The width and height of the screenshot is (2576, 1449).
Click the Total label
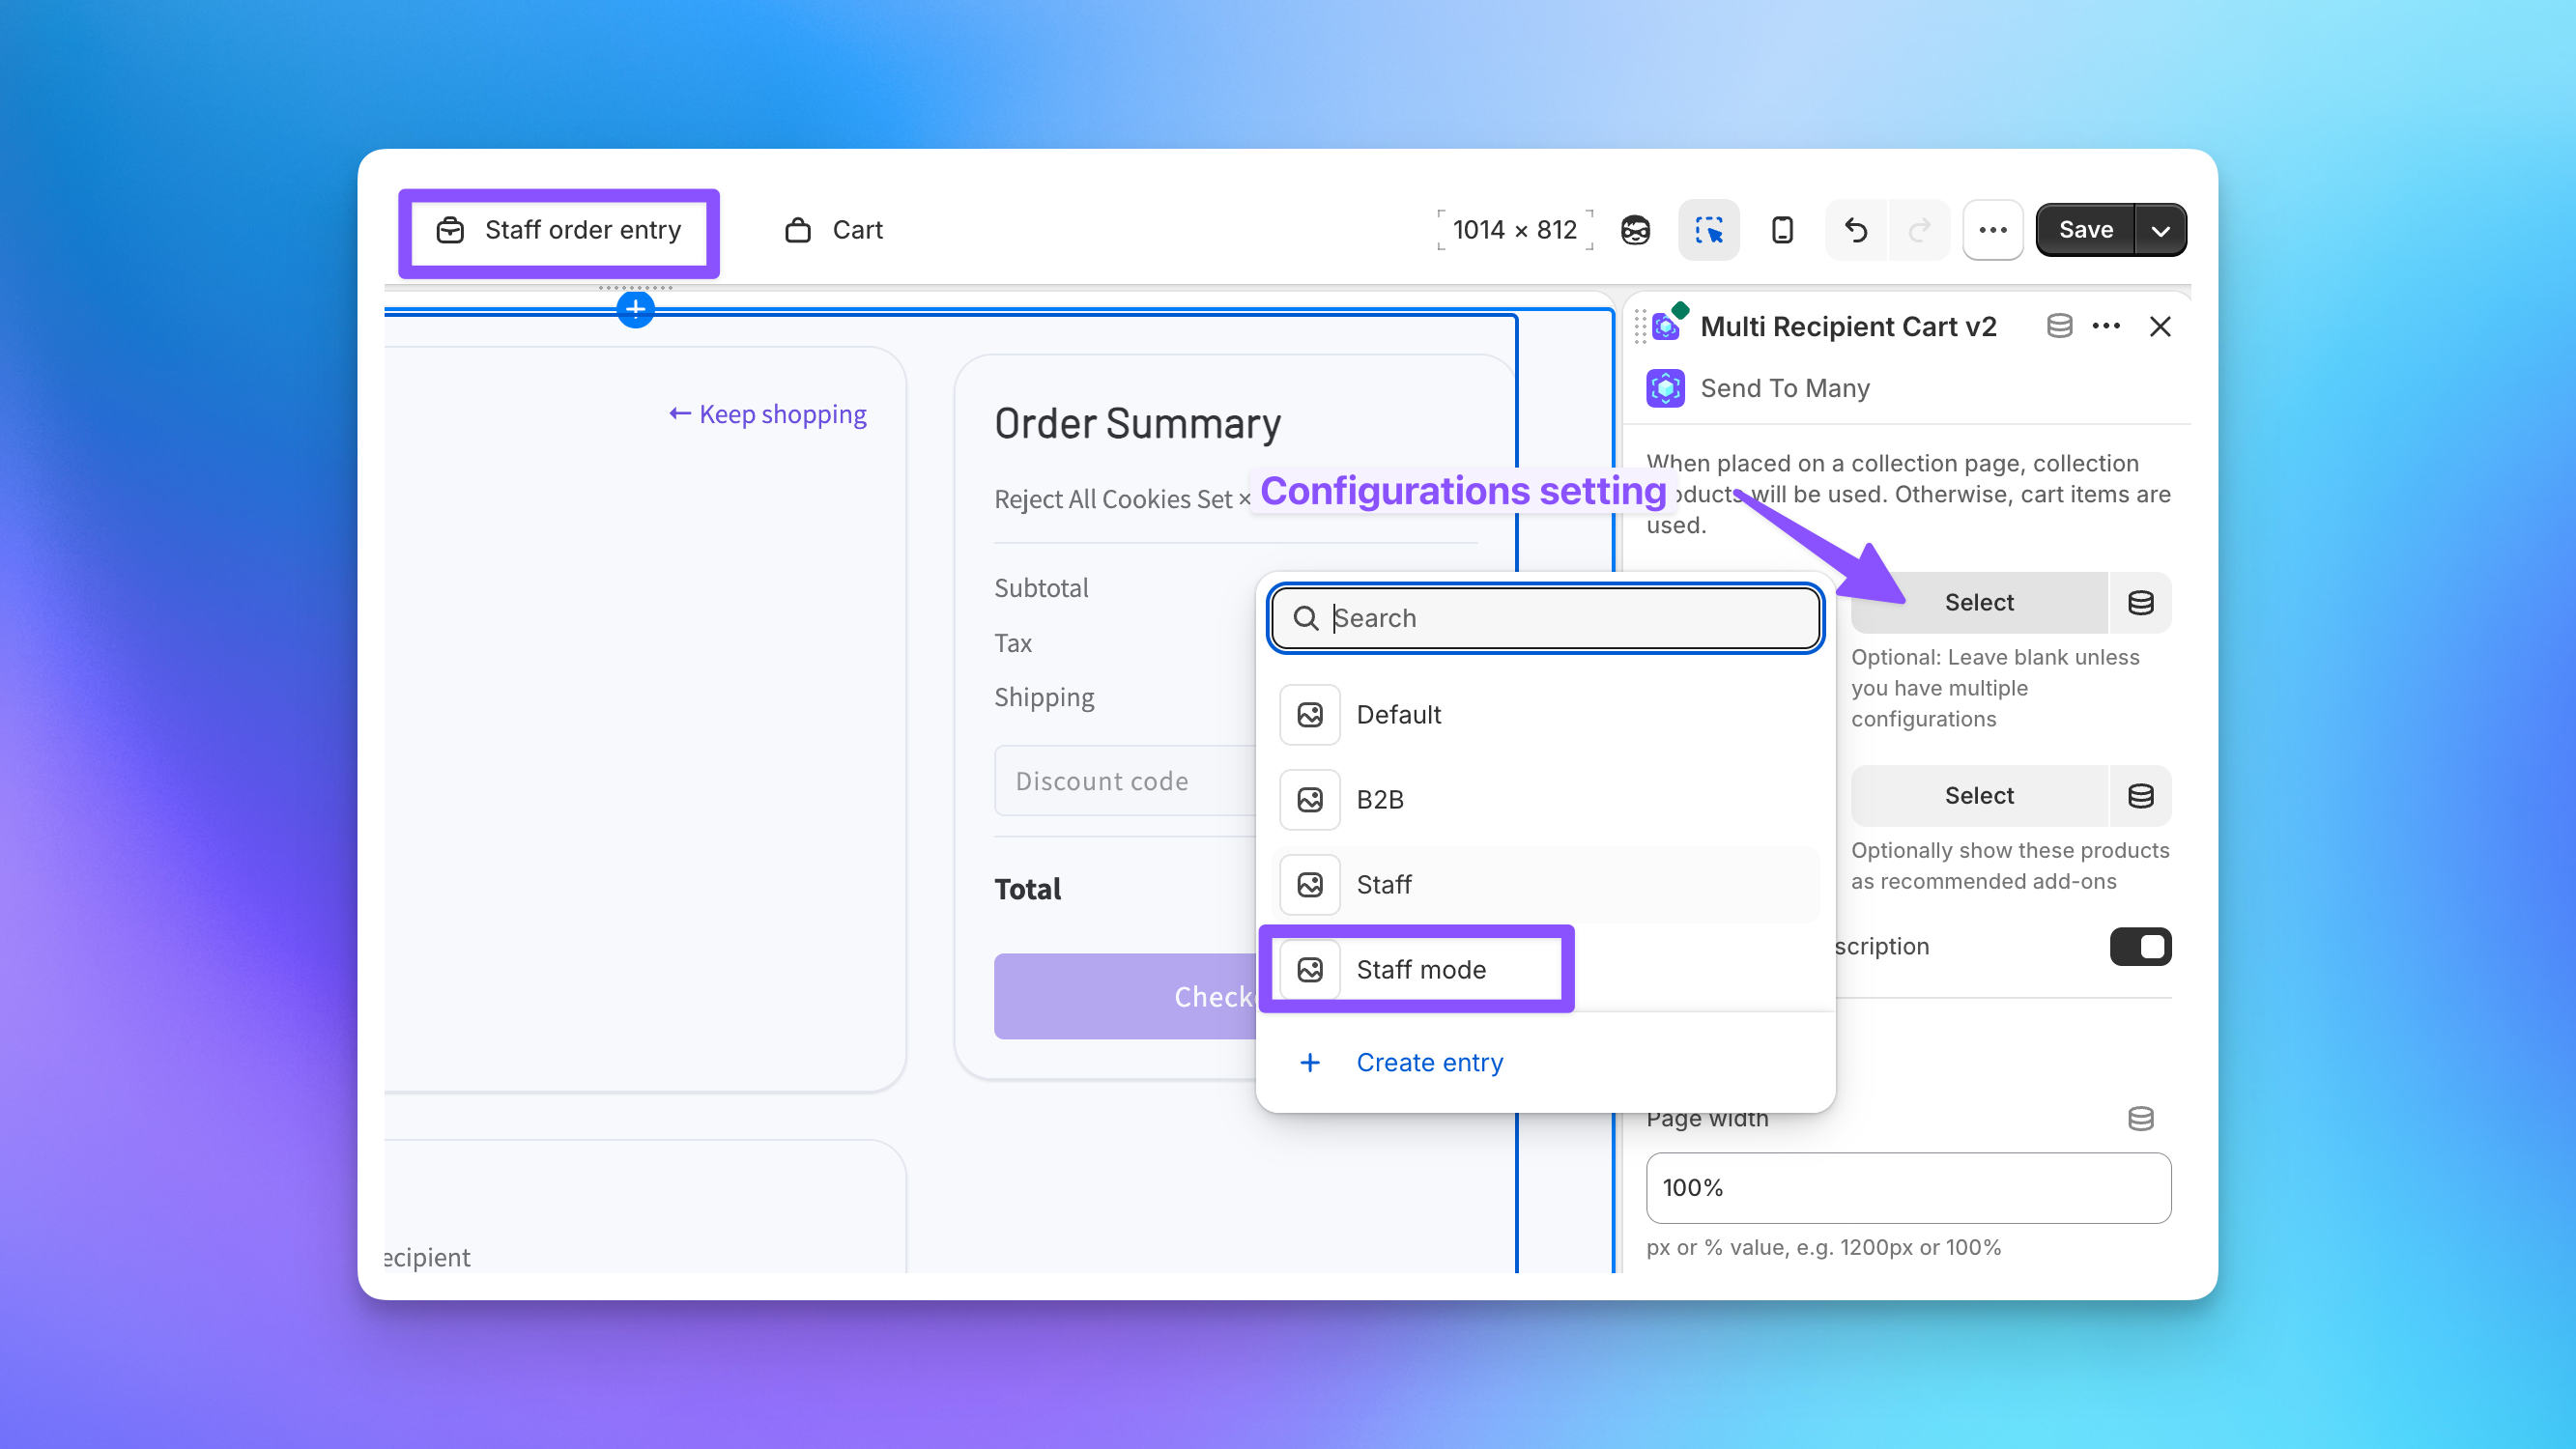click(1027, 889)
